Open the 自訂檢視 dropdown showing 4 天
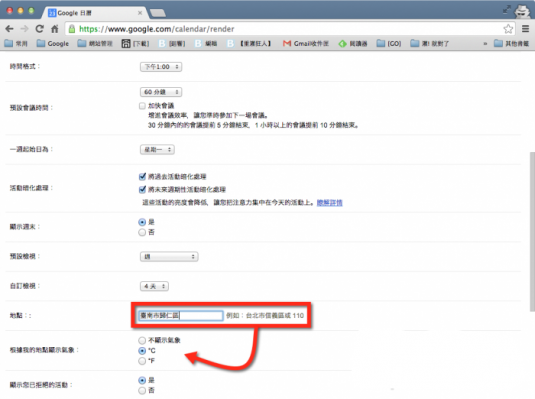Screen dimensions: 535x399 (x=154, y=286)
